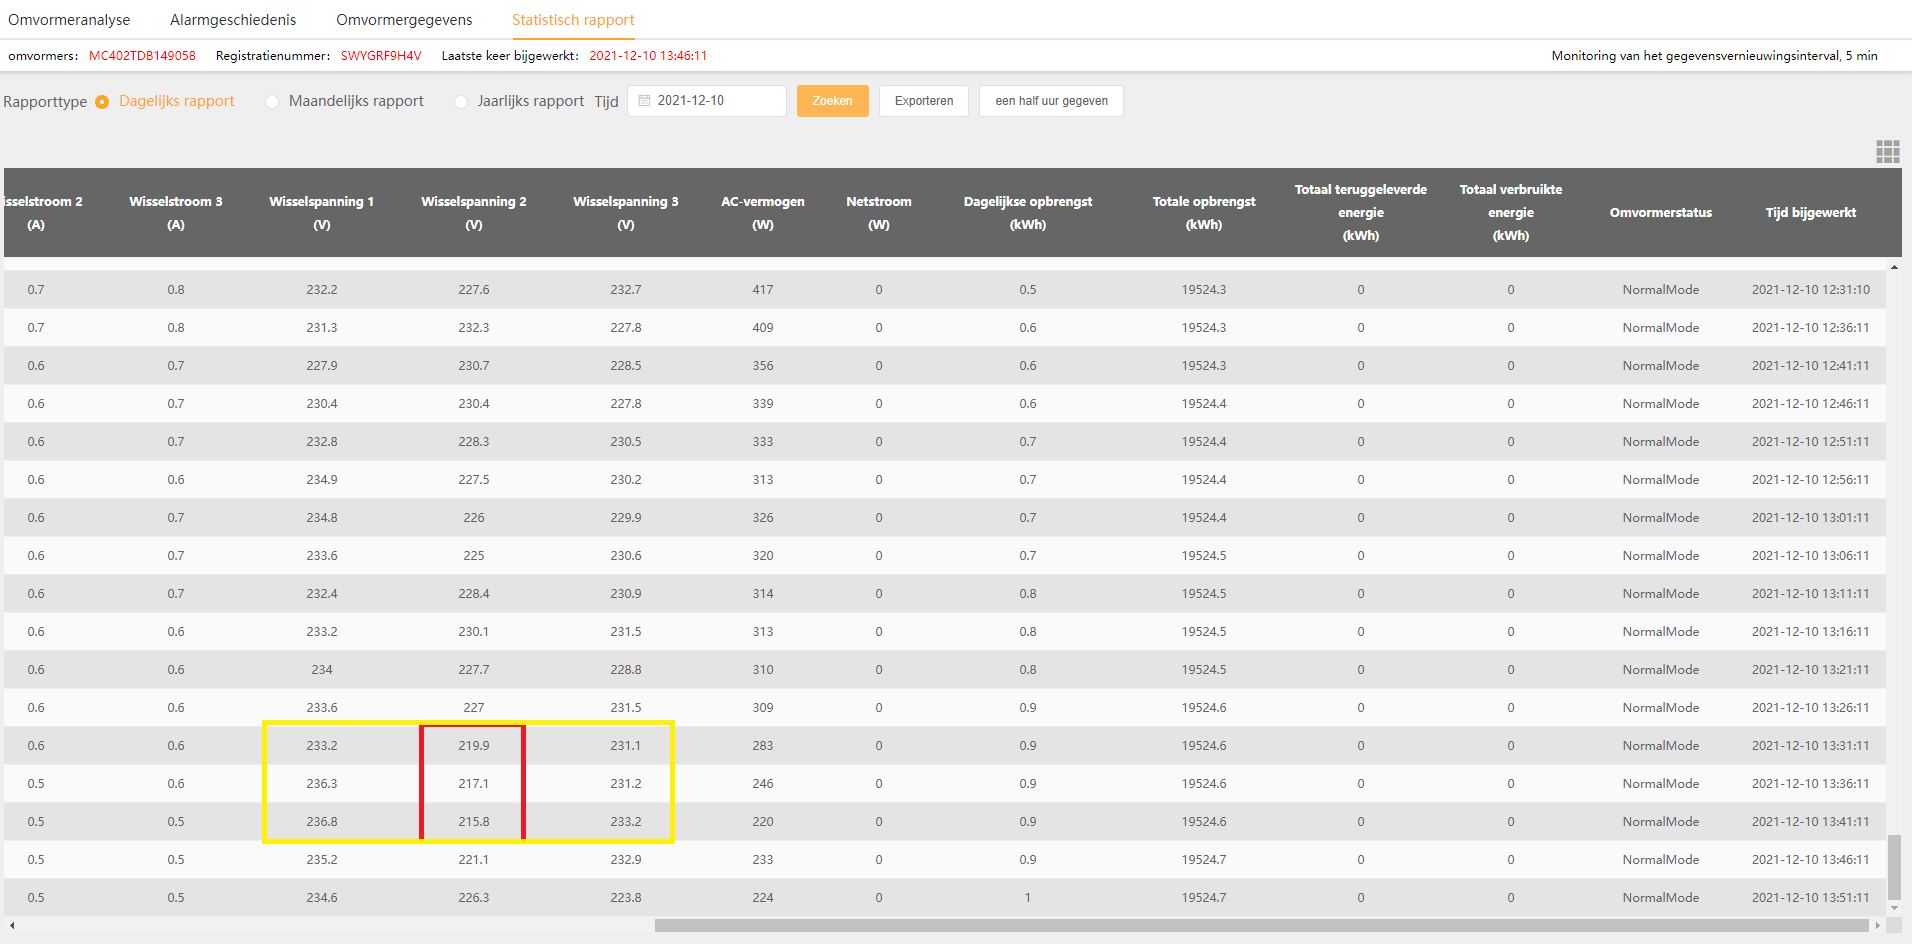Open the date picker showing 2021-12-10

[707, 101]
